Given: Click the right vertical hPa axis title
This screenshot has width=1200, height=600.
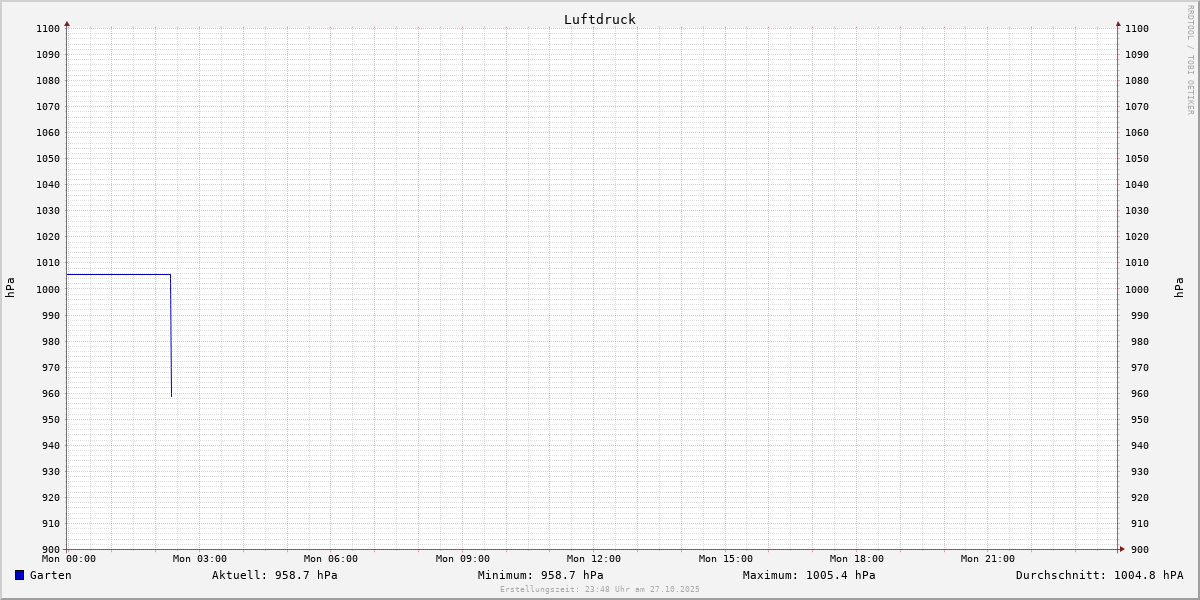Looking at the screenshot, I should tap(1179, 288).
